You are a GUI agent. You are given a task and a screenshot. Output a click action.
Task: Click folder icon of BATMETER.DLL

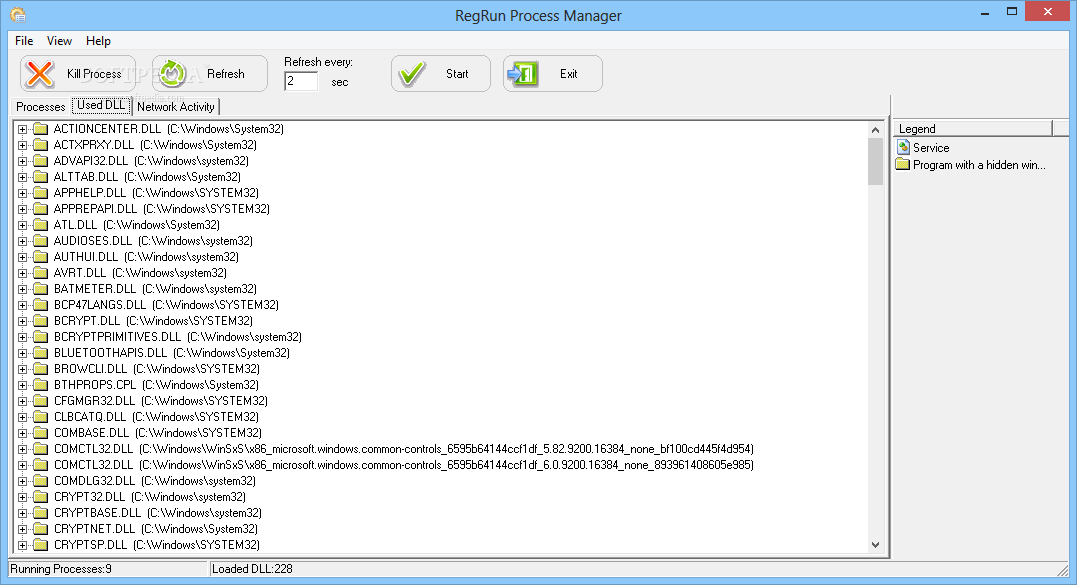[x=41, y=288]
